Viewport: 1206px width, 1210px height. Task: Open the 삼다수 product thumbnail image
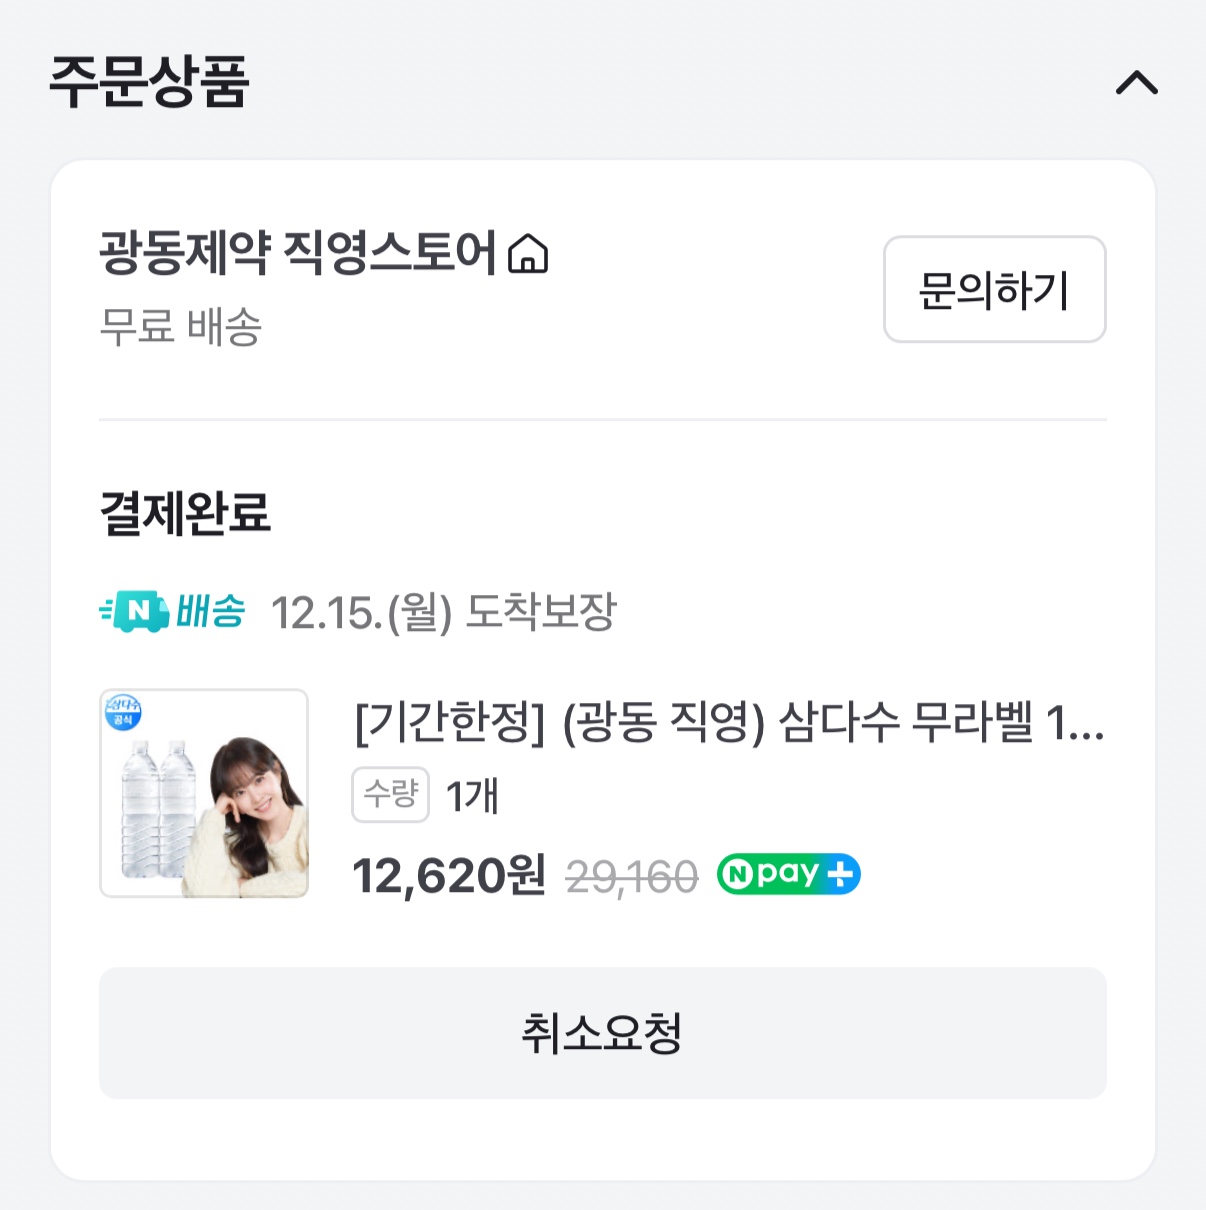tap(204, 793)
